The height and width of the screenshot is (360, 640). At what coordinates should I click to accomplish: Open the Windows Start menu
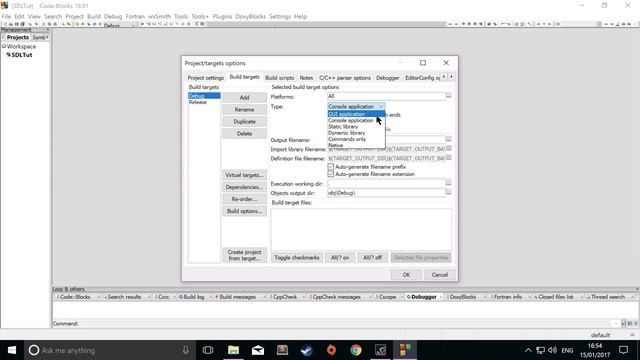(12, 350)
